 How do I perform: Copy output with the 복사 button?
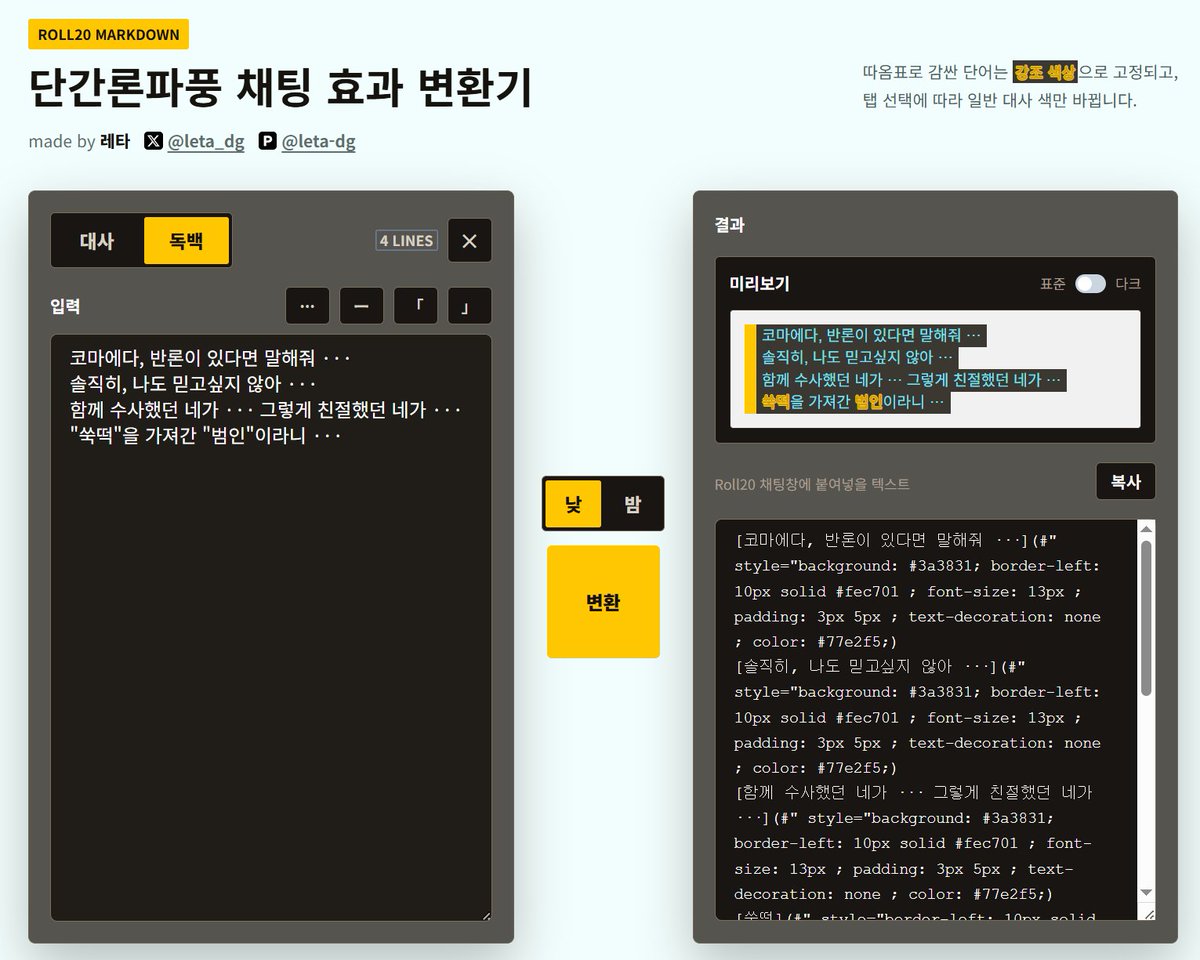(1125, 481)
